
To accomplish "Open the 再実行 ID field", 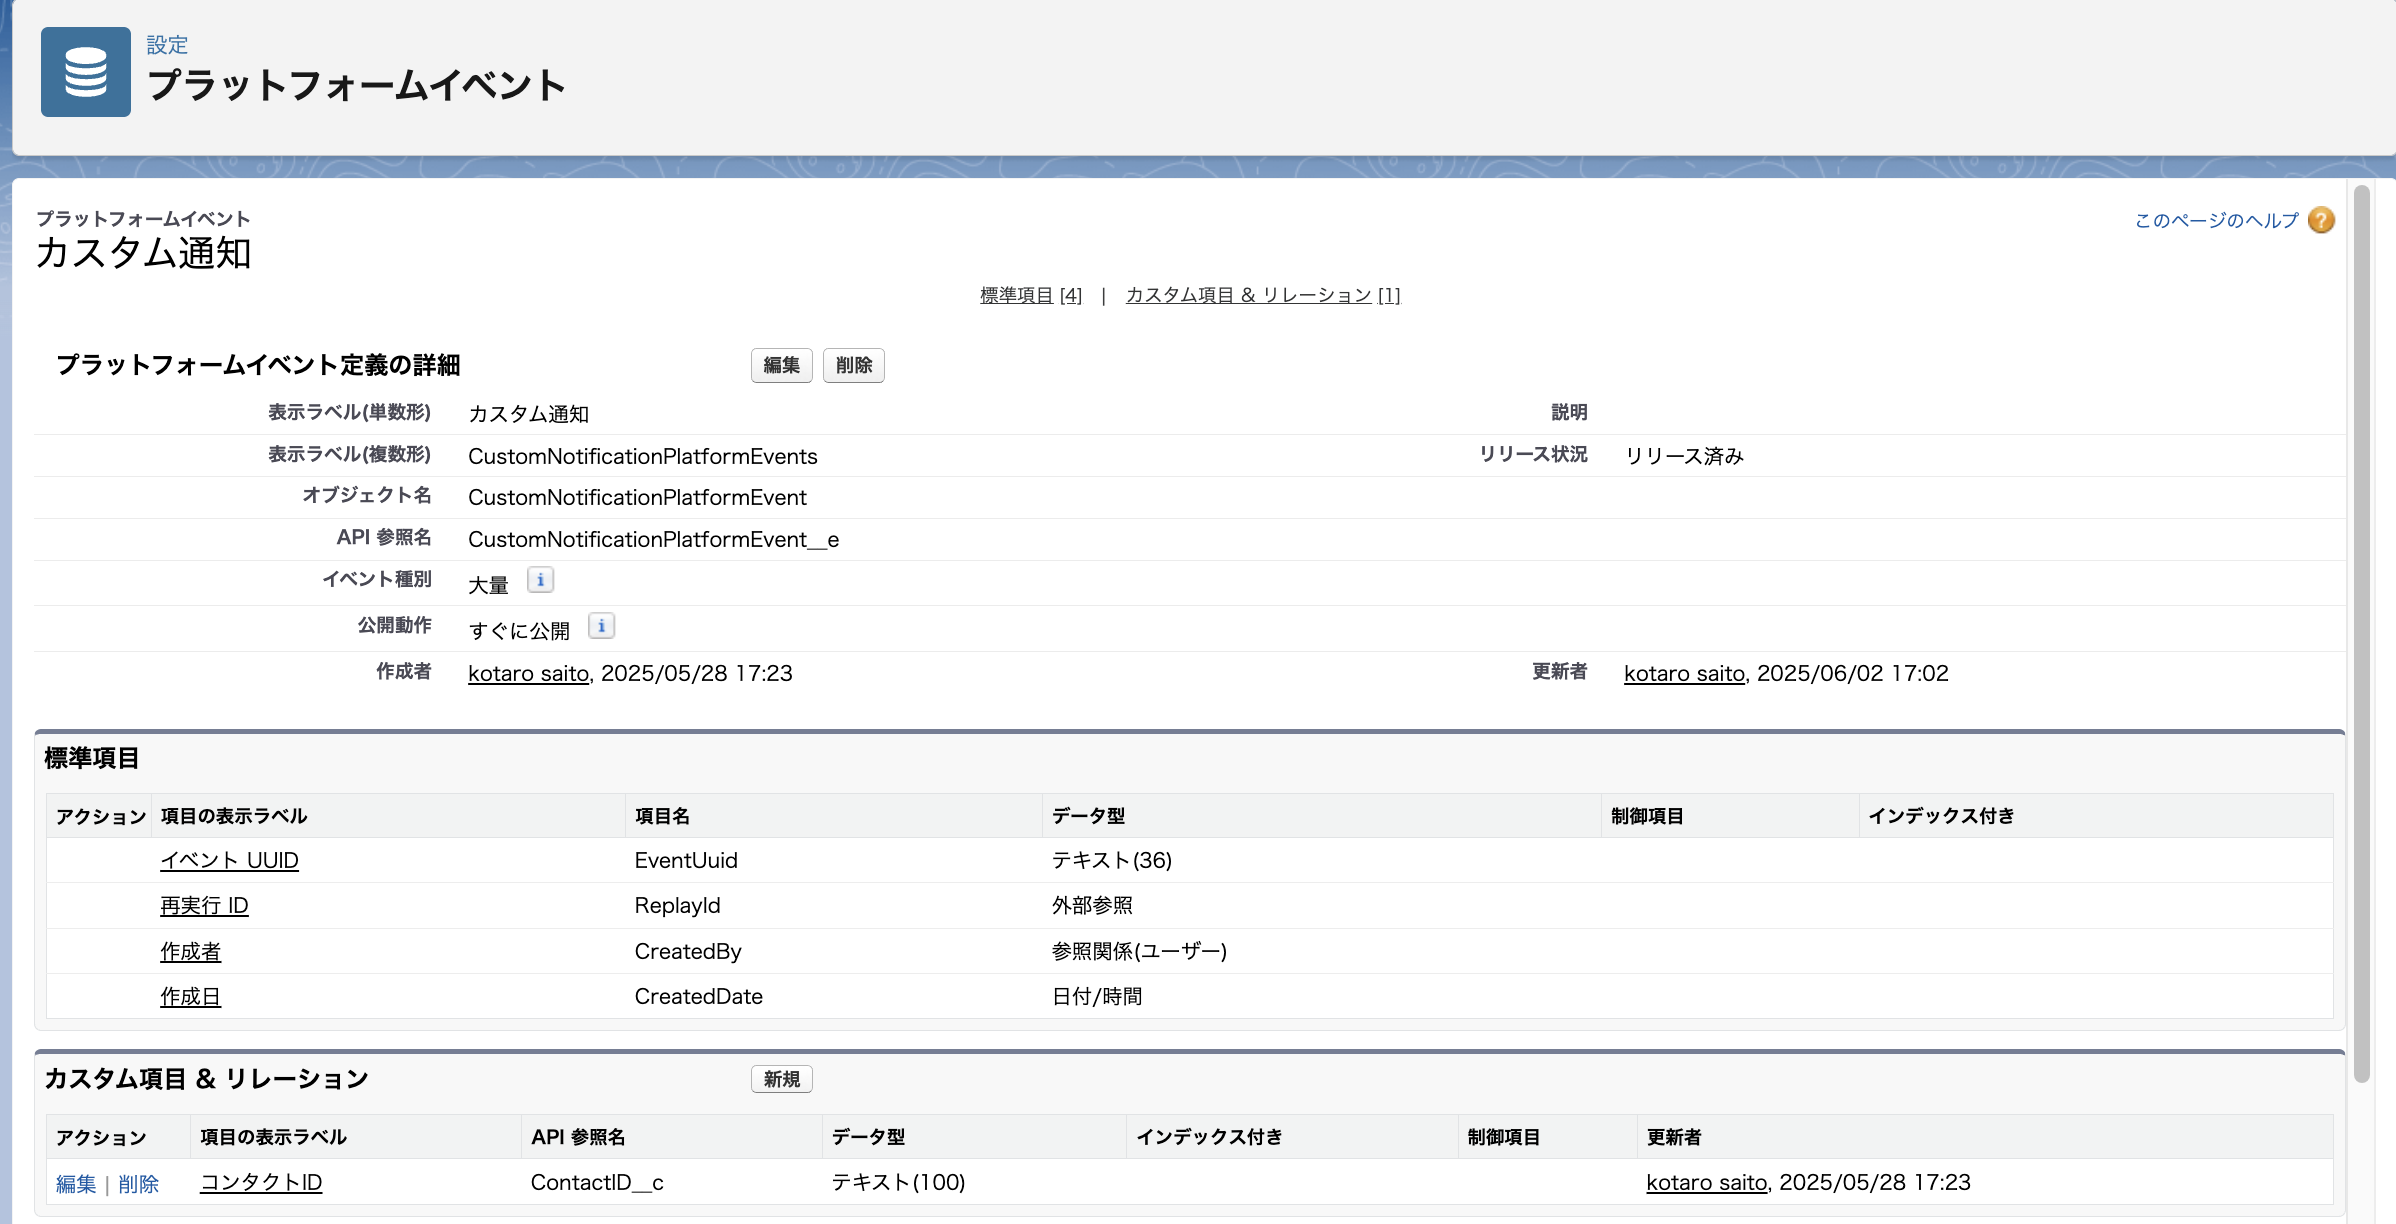I will [204, 905].
